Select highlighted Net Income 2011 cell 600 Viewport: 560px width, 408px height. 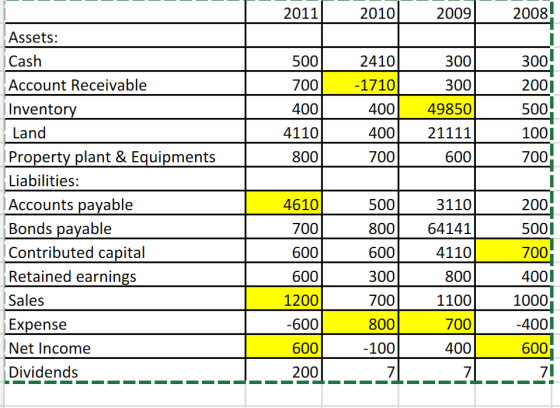284,347
